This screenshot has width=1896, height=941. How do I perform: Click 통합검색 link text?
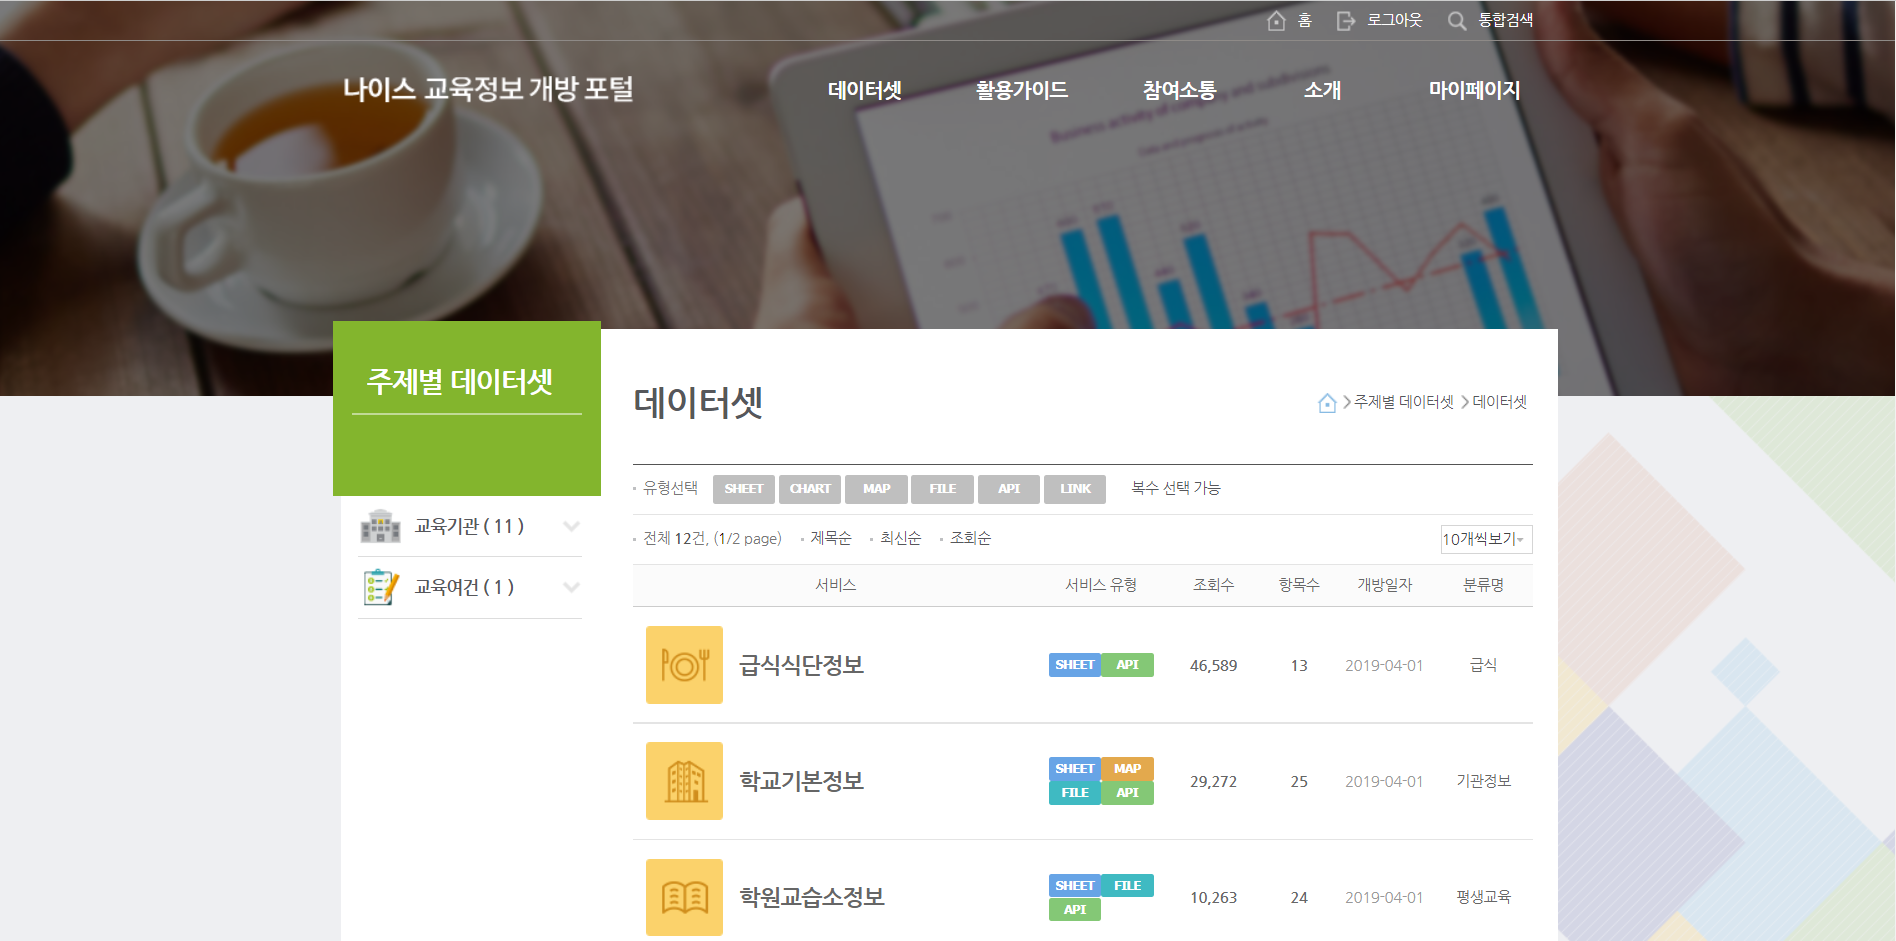click(1506, 20)
